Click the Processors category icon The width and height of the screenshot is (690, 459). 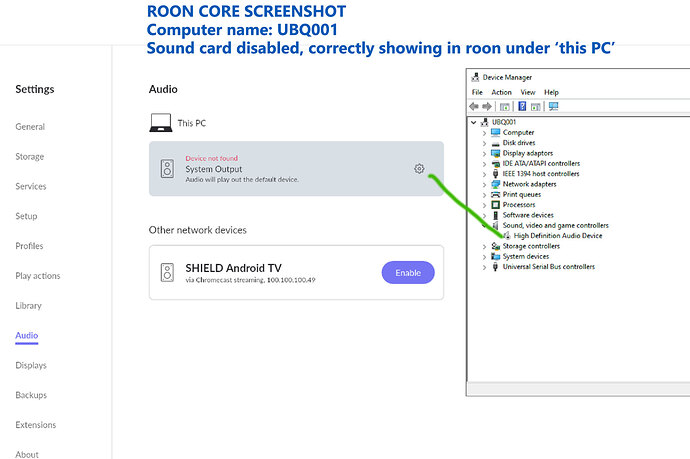(x=495, y=205)
